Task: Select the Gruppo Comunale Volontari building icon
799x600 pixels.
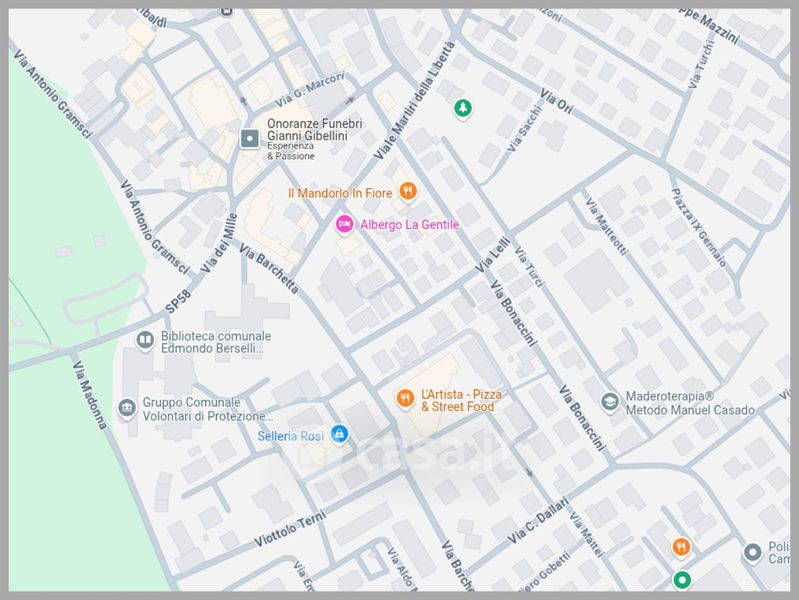Action: click(x=127, y=408)
